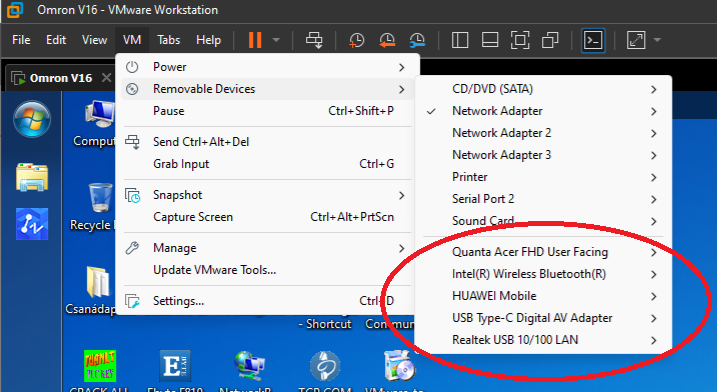Viewport: 717px width, 392px height.
Task: Close the Omron V16 tab
Action: [106, 77]
